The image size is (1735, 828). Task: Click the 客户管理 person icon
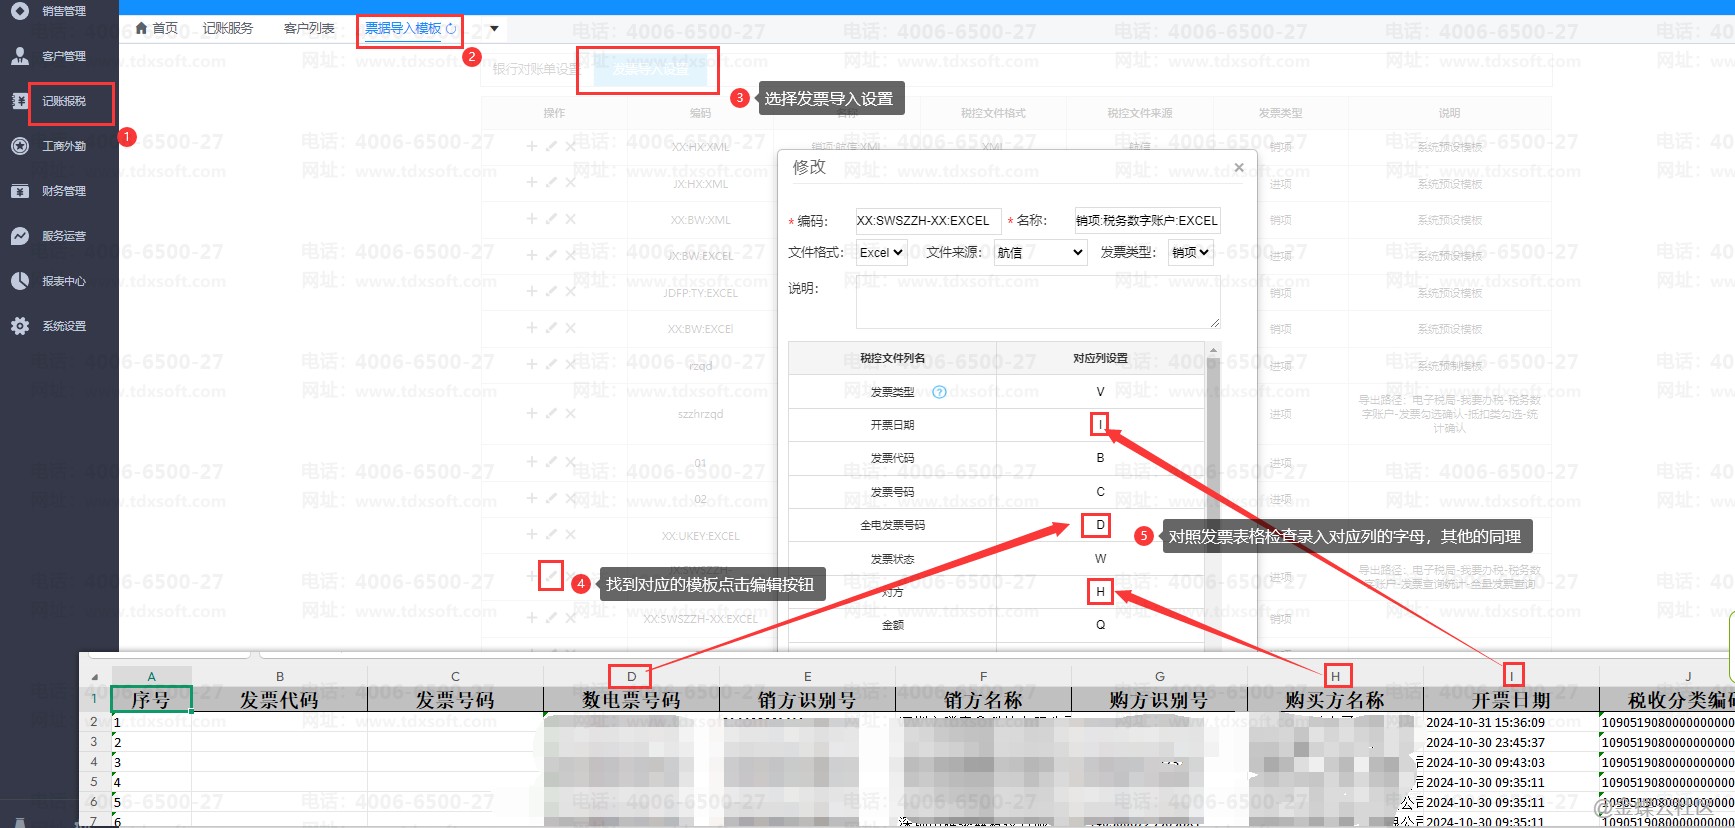pos(20,56)
